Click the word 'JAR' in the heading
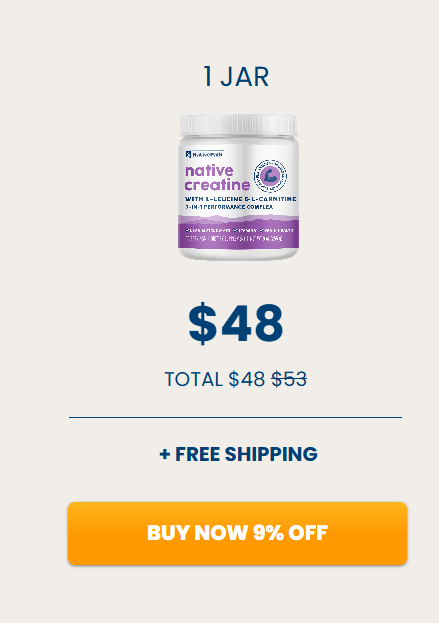439x623 pixels. (245, 77)
